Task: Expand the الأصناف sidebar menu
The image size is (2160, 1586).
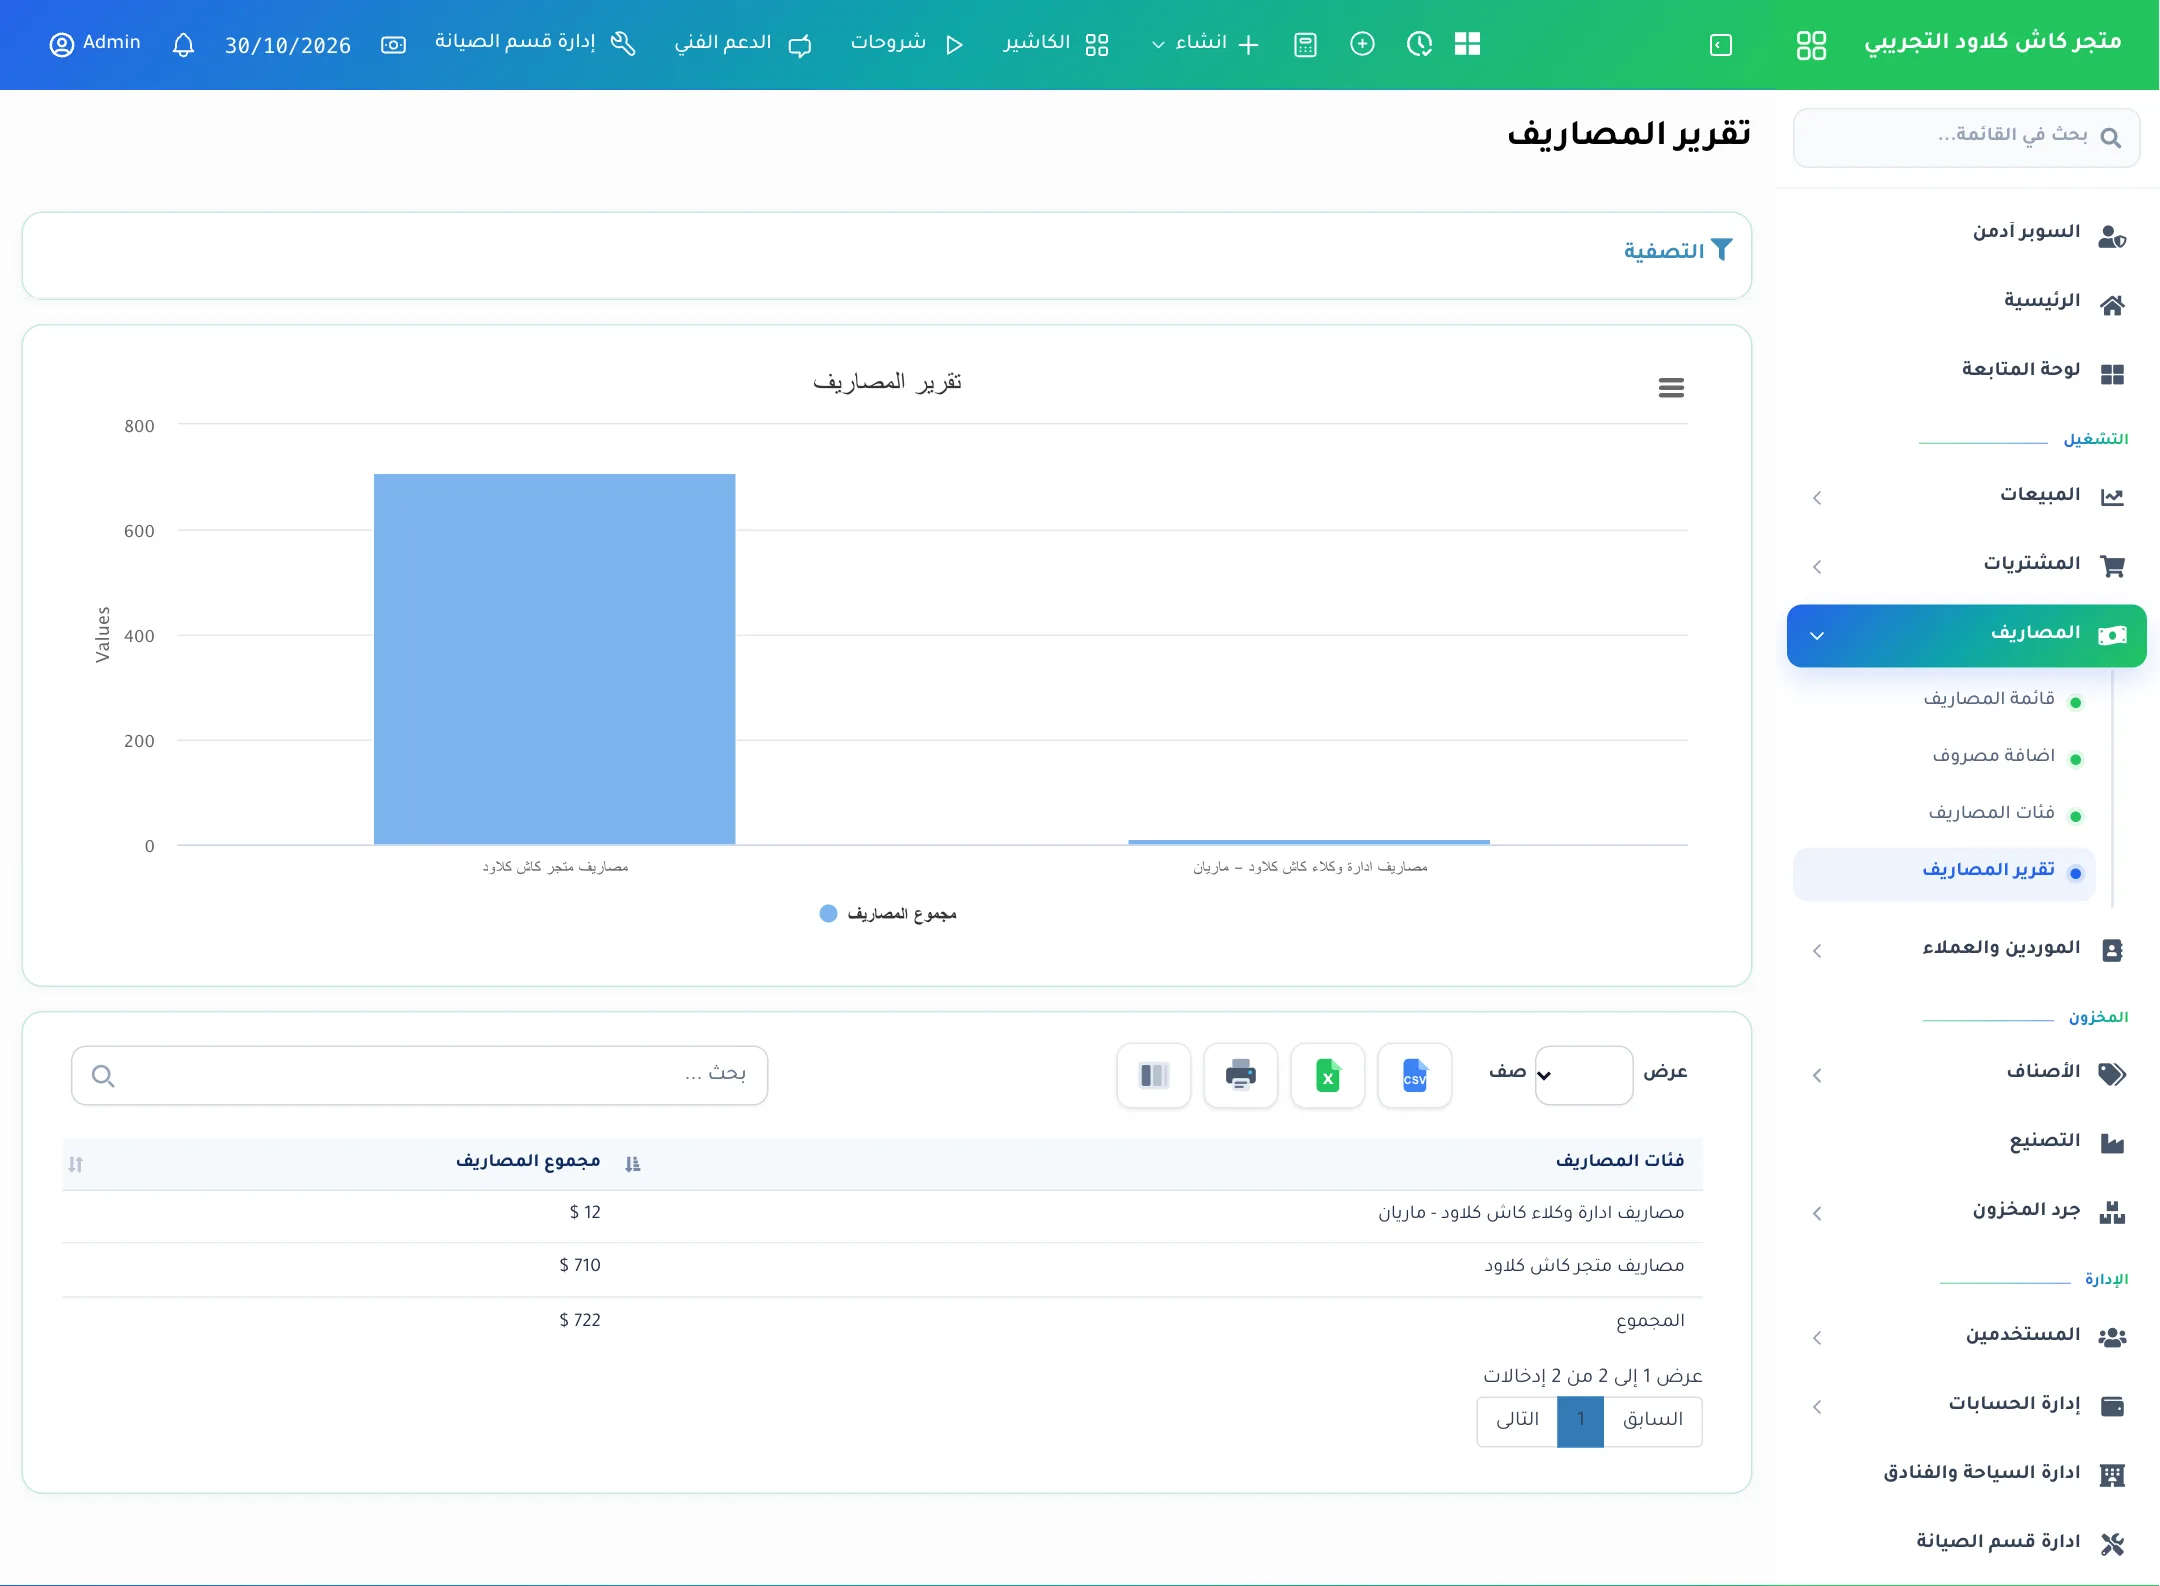Action: coord(1966,1073)
